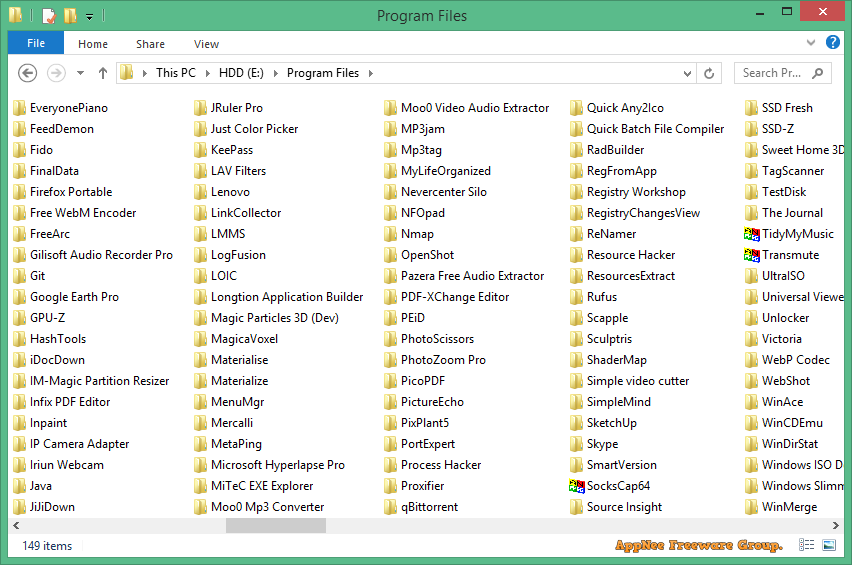Select Quick Batch File Compiler folder

tap(647, 129)
